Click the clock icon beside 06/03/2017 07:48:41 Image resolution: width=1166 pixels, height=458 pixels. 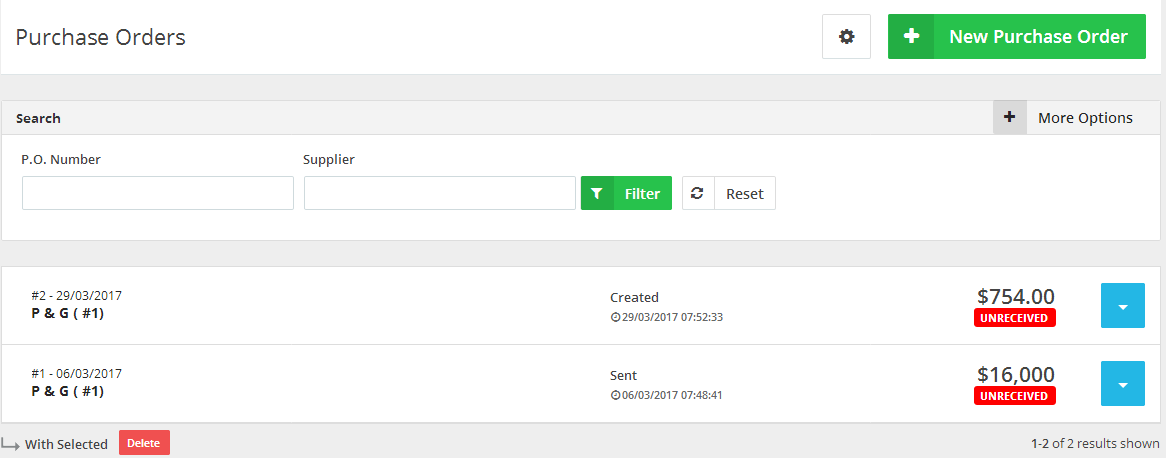click(x=614, y=395)
